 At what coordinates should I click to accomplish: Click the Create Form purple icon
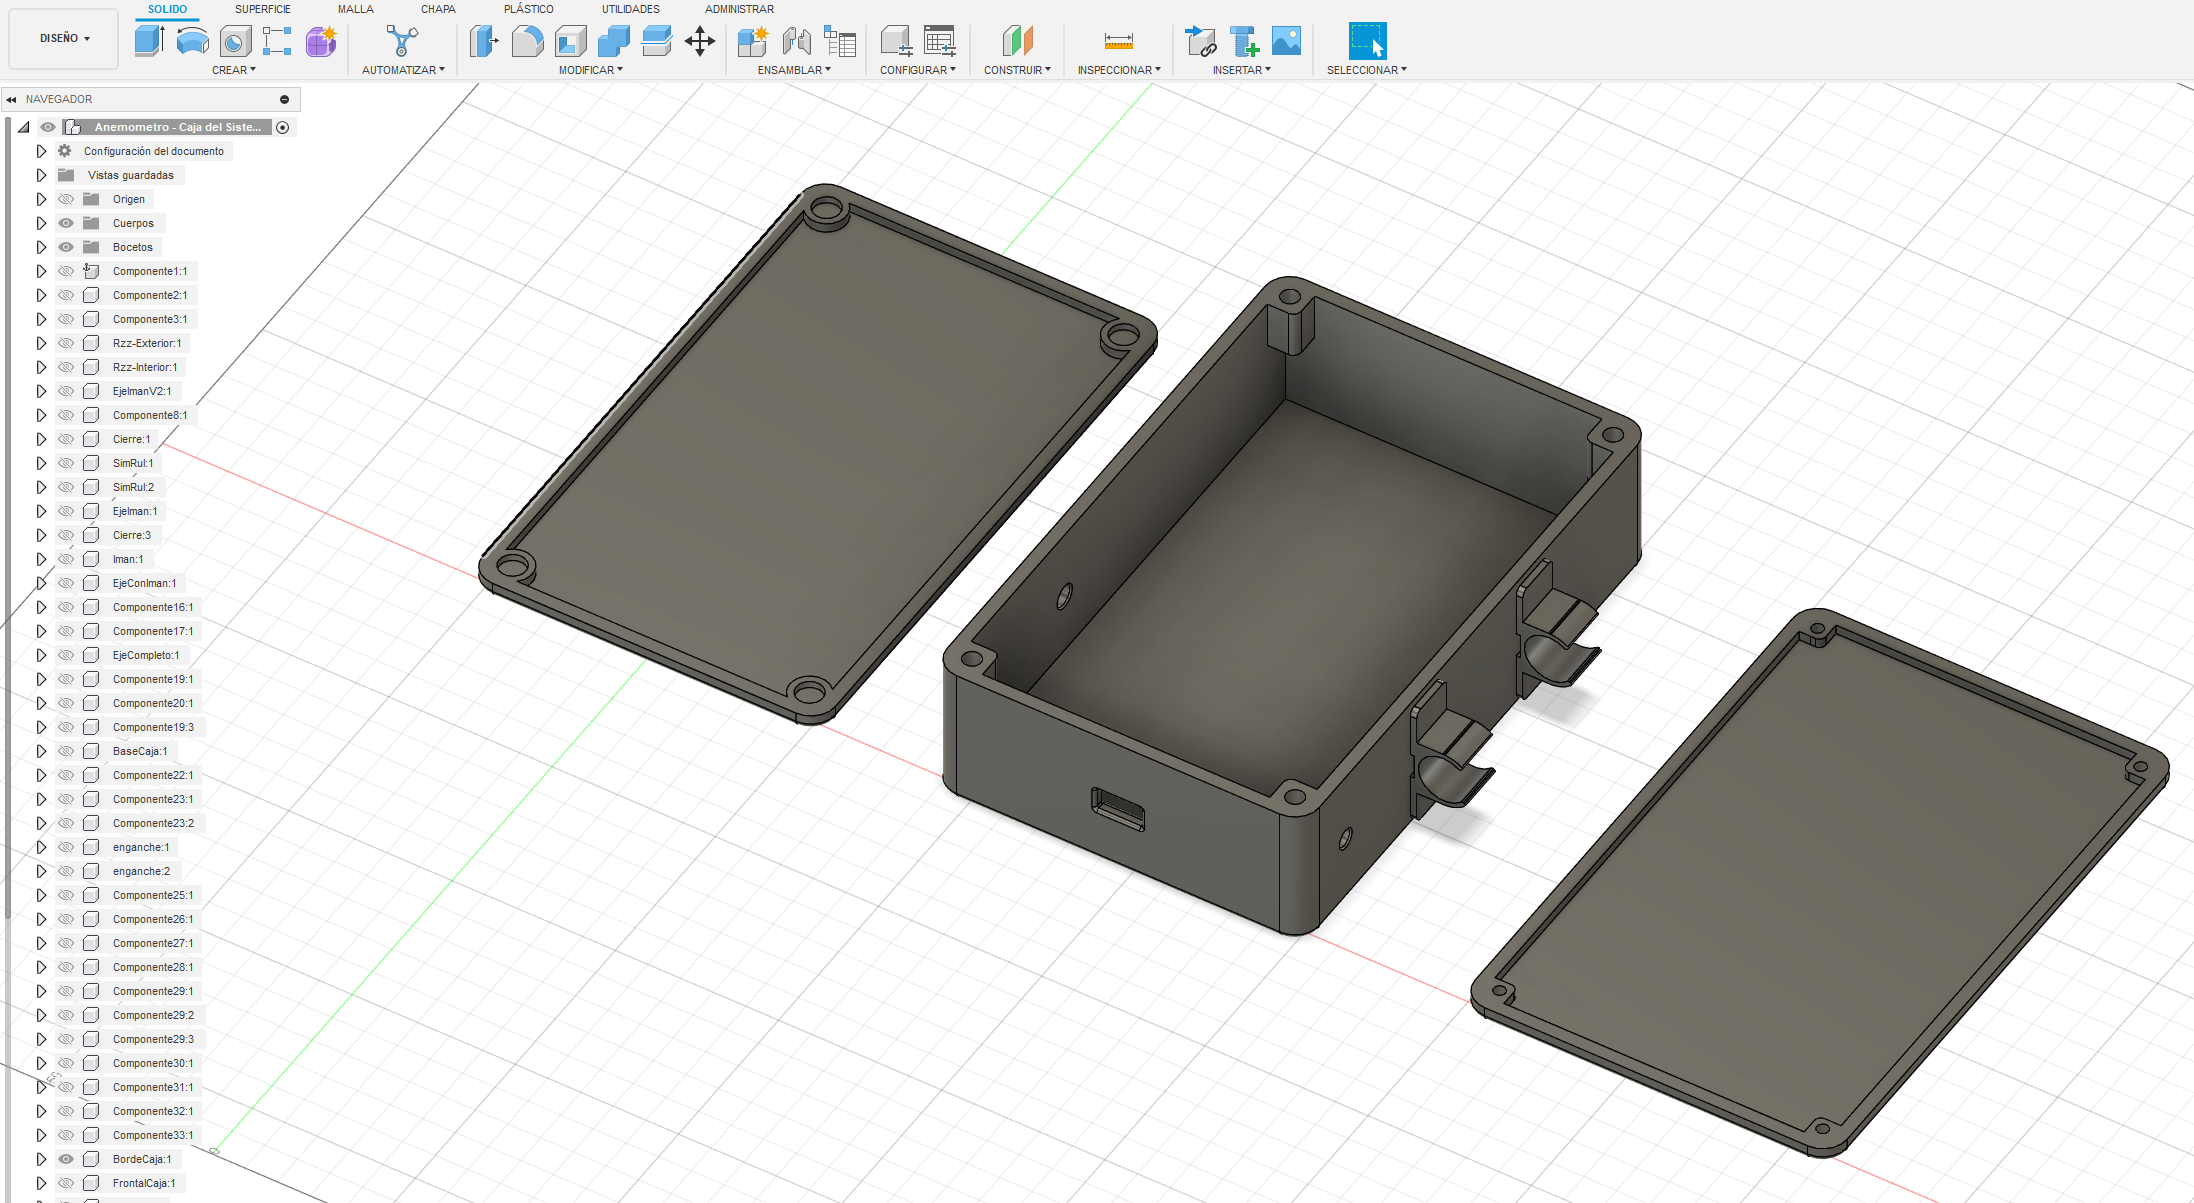pos(321,41)
